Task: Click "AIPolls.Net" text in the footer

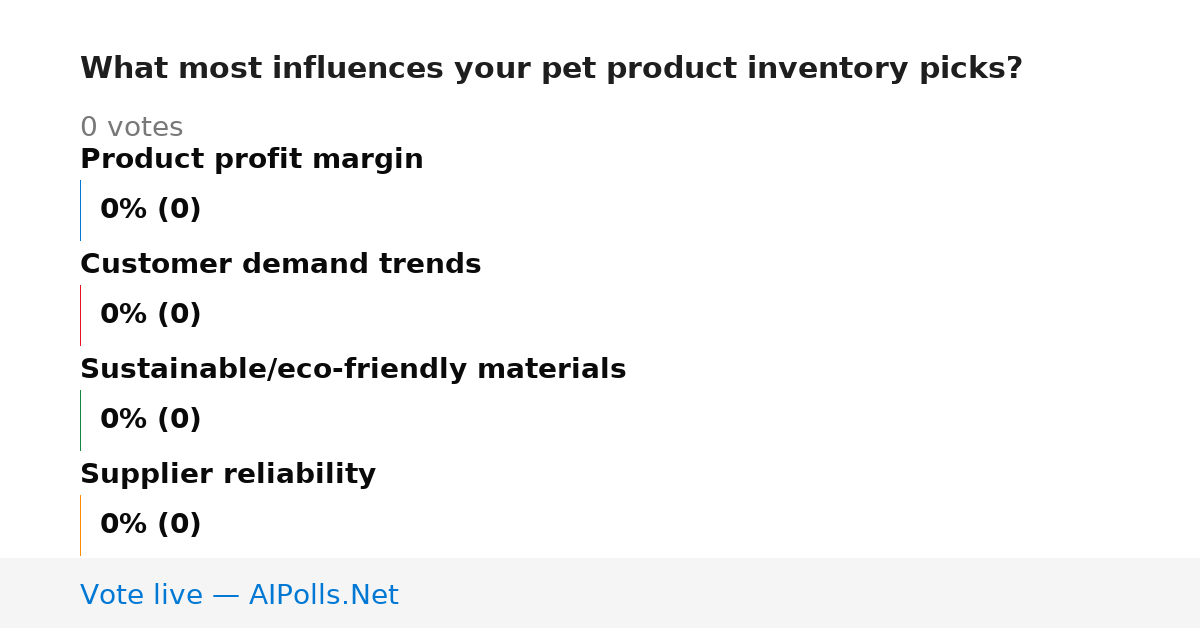Action: pos(324,595)
